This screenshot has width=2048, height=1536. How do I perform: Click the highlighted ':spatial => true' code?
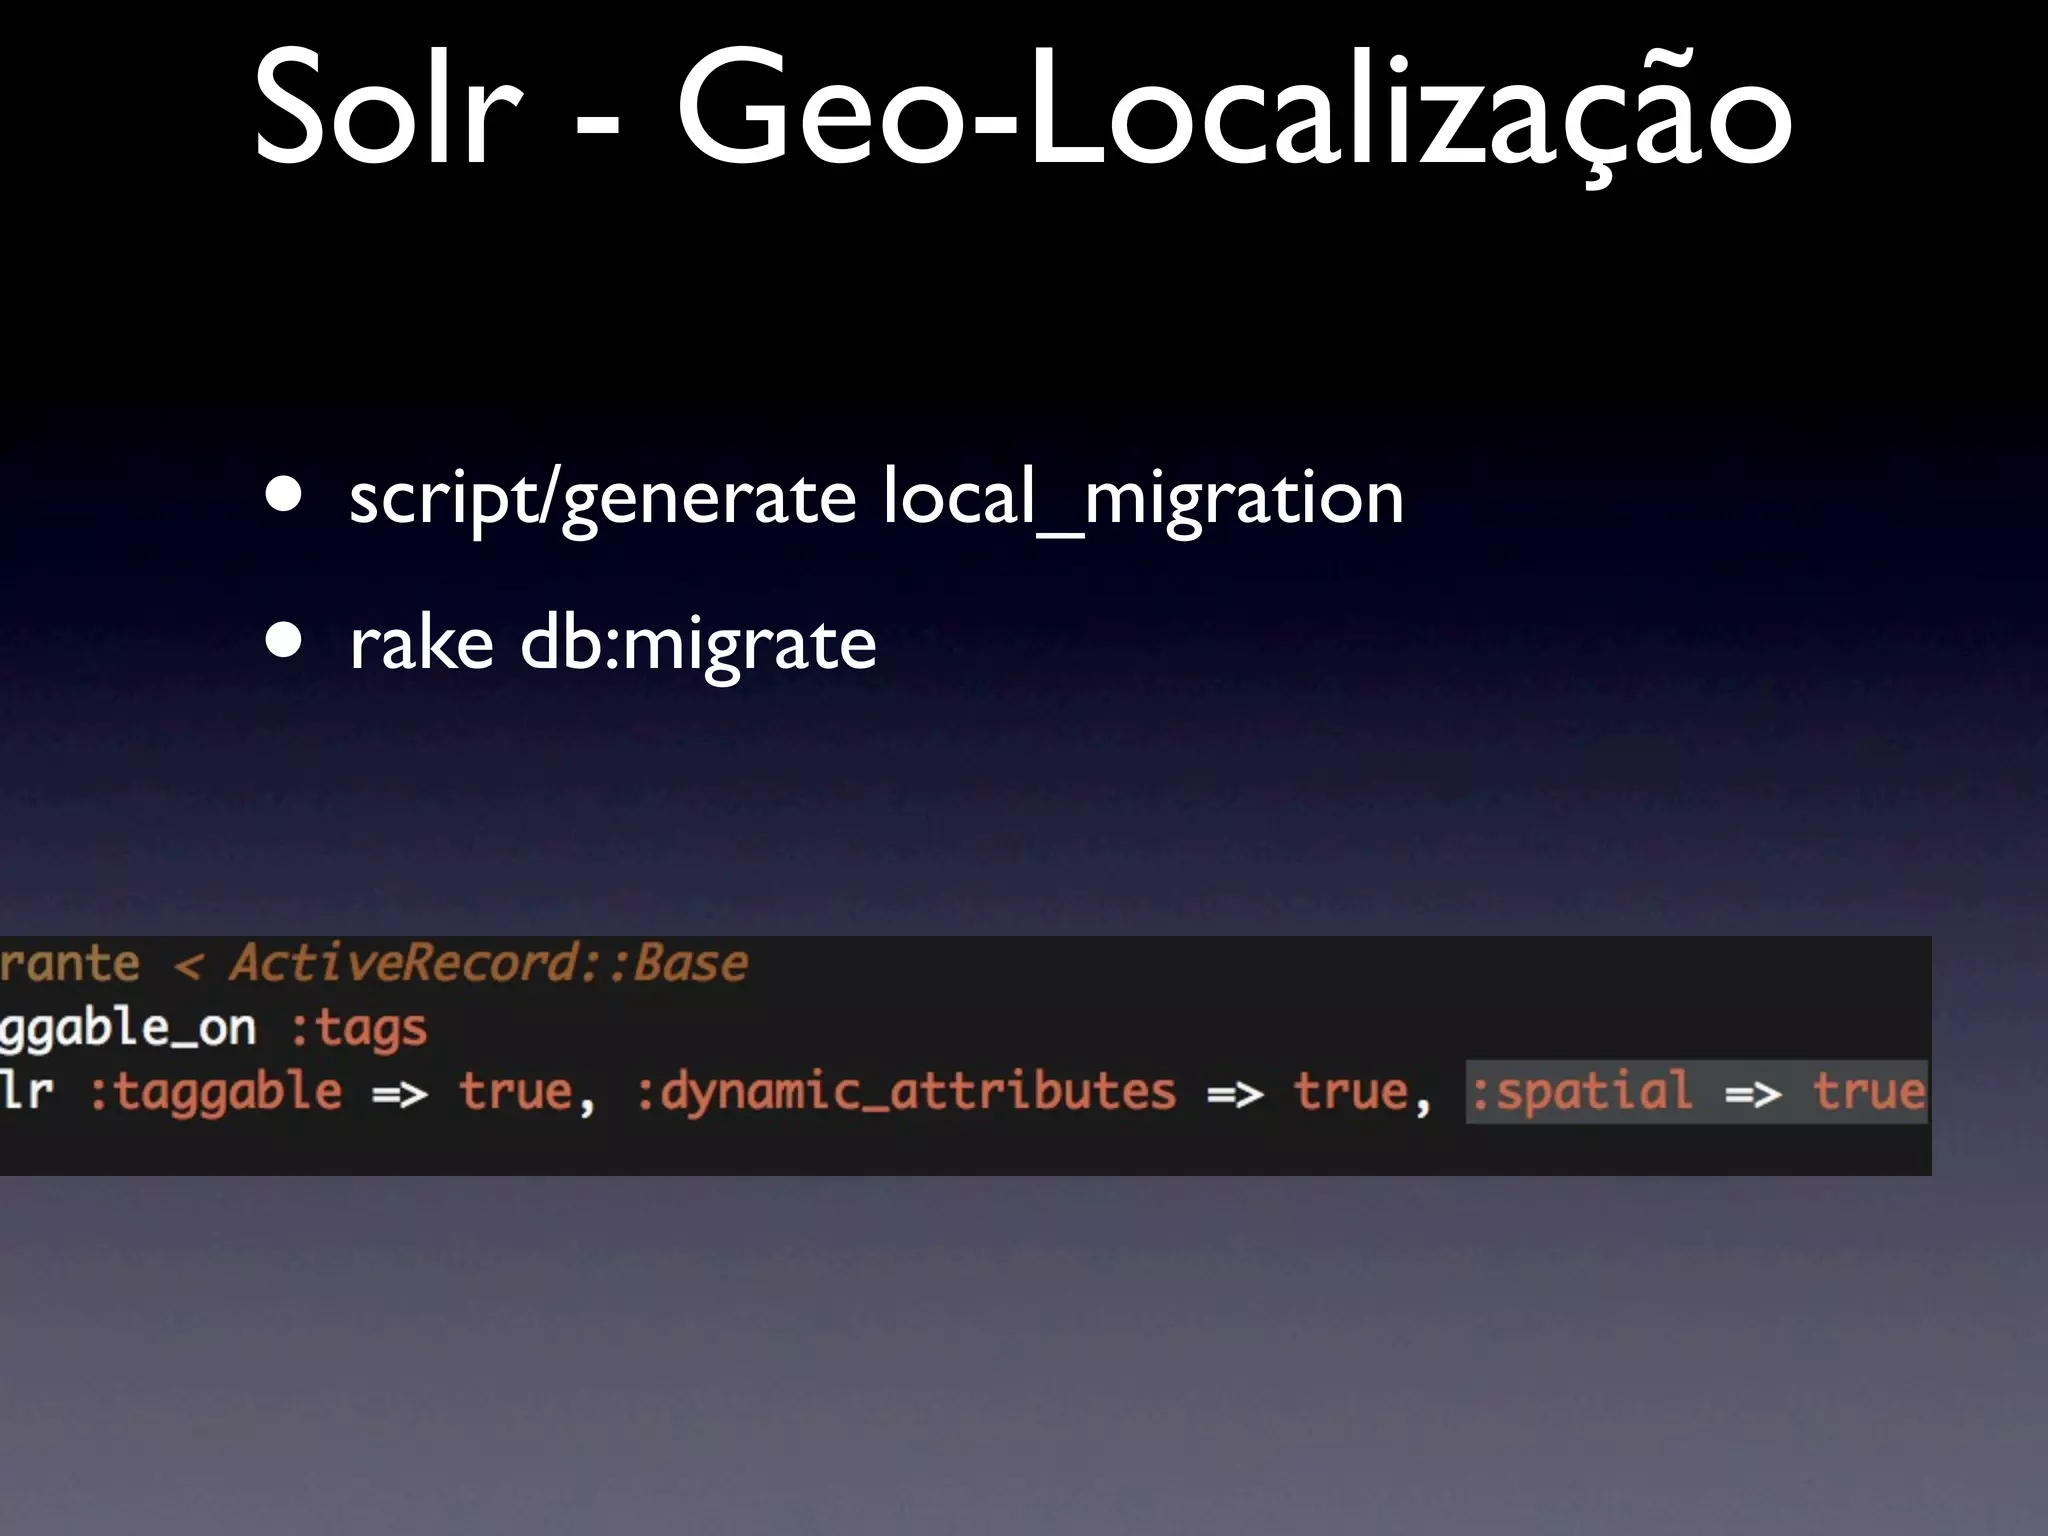coord(1697,1092)
